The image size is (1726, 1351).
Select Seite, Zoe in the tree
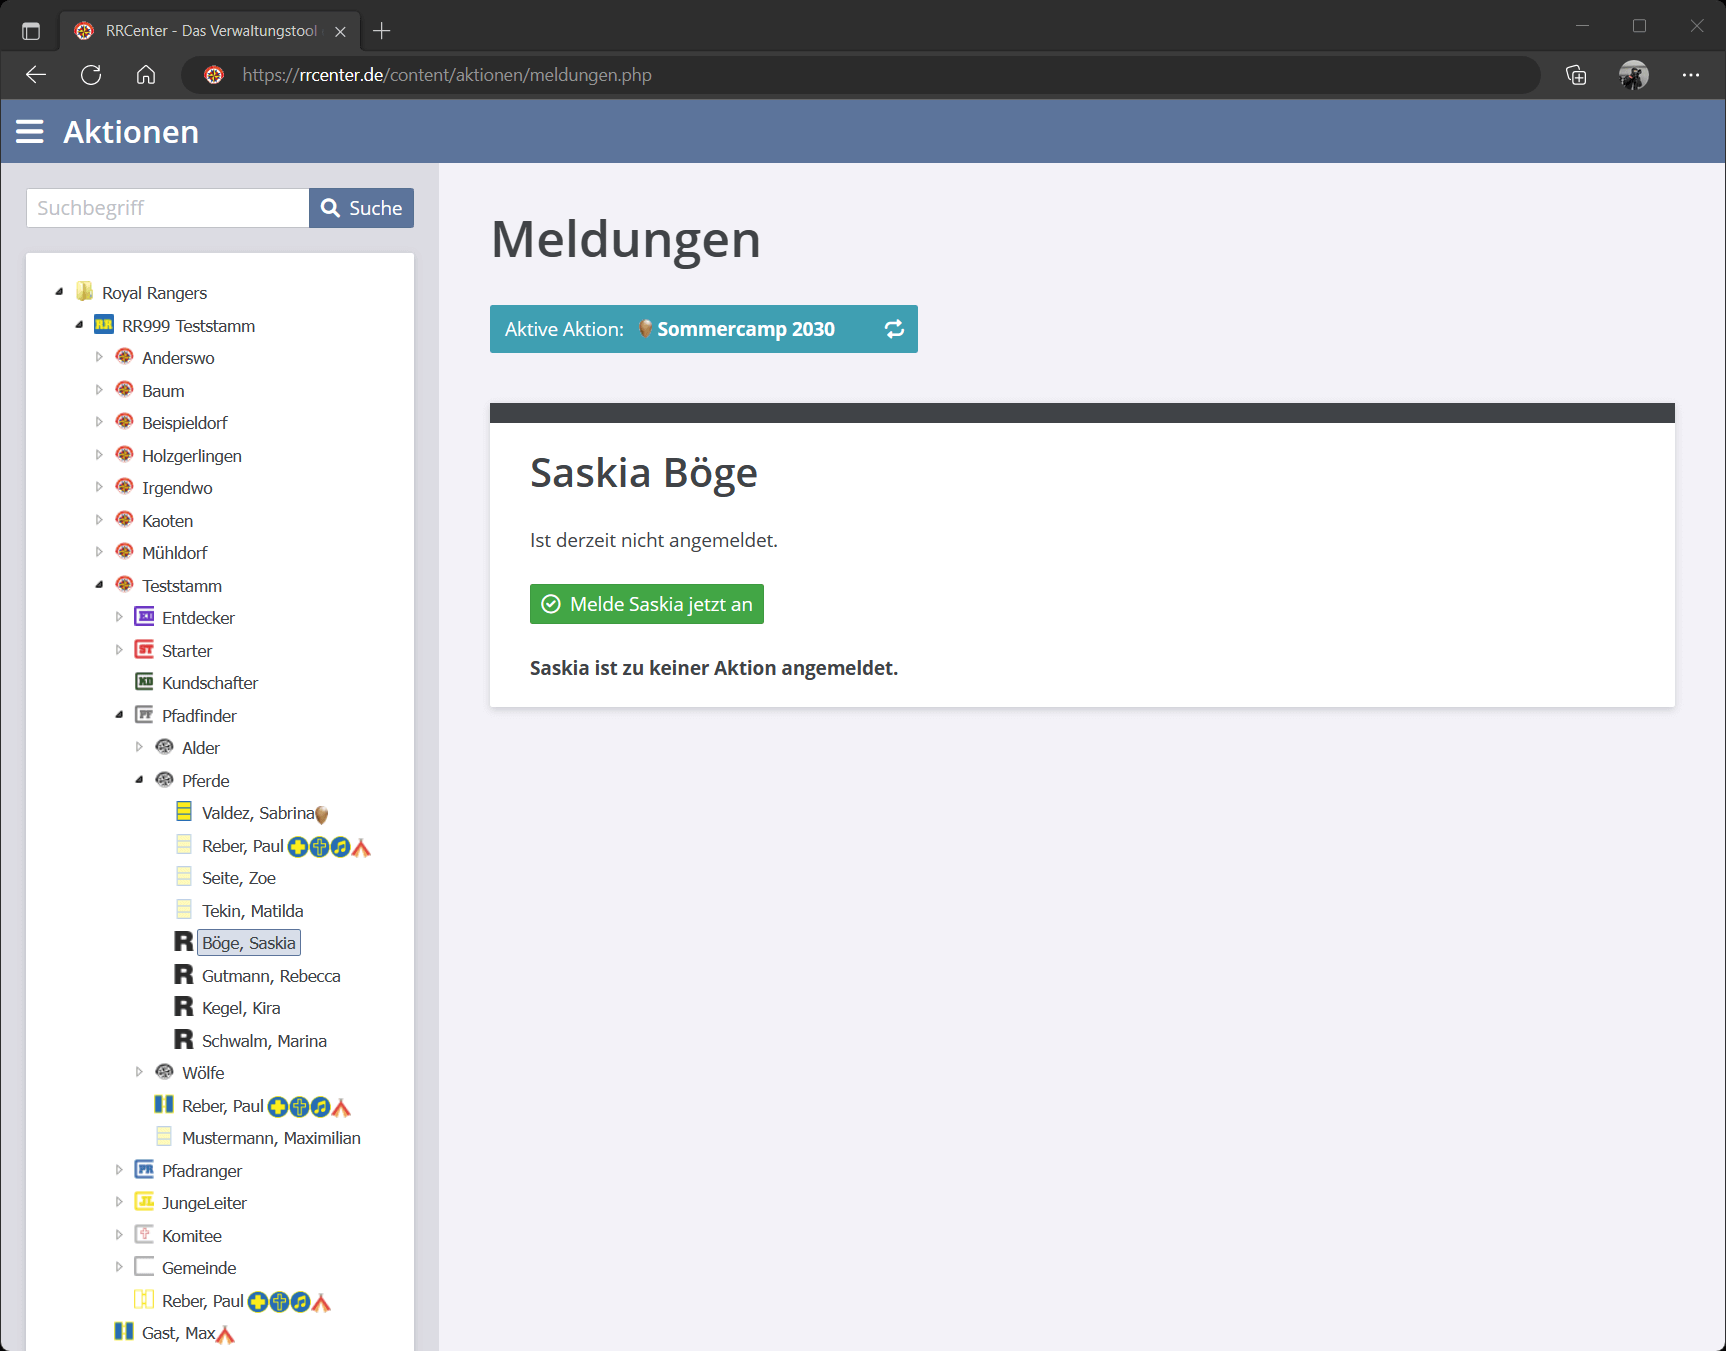(239, 878)
